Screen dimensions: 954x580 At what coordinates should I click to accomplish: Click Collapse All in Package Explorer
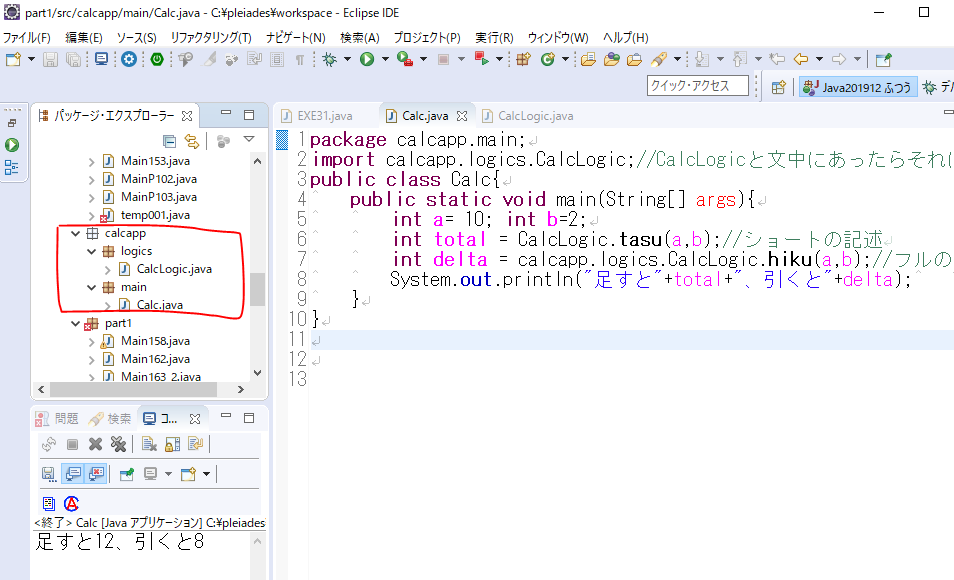170,141
